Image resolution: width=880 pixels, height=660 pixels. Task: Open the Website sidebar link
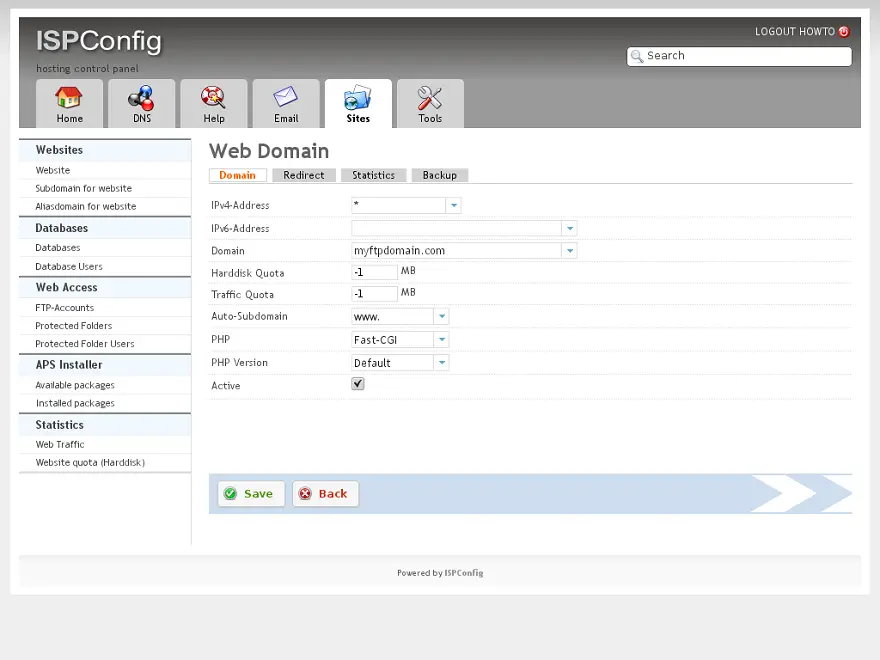point(53,171)
